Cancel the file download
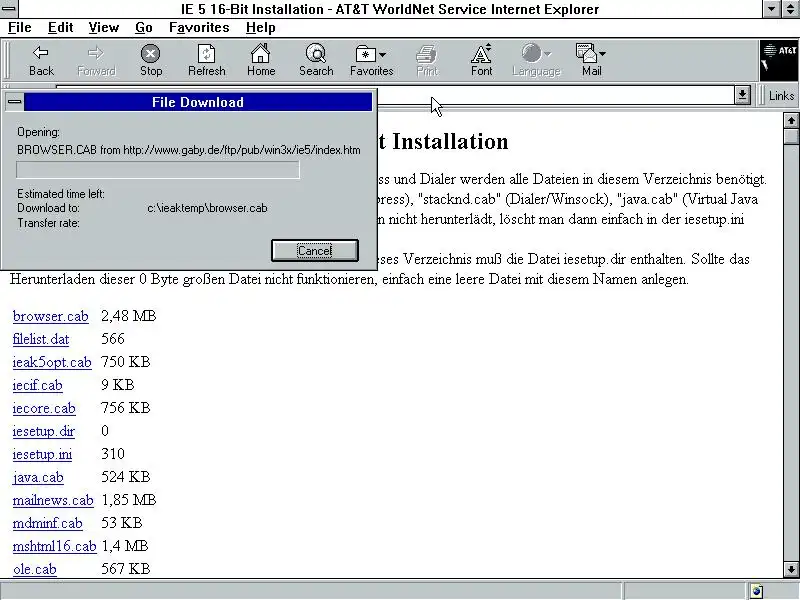 point(315,251)
